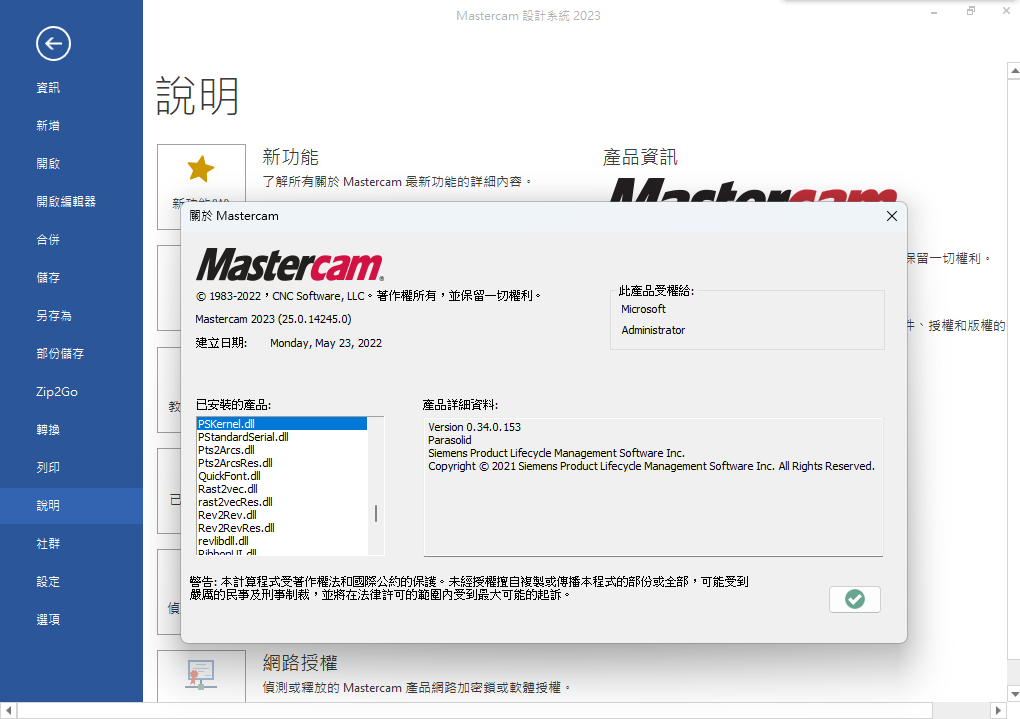
Task: Open Zip2Go in the sidebar
Action: click(x=57, y=392)
